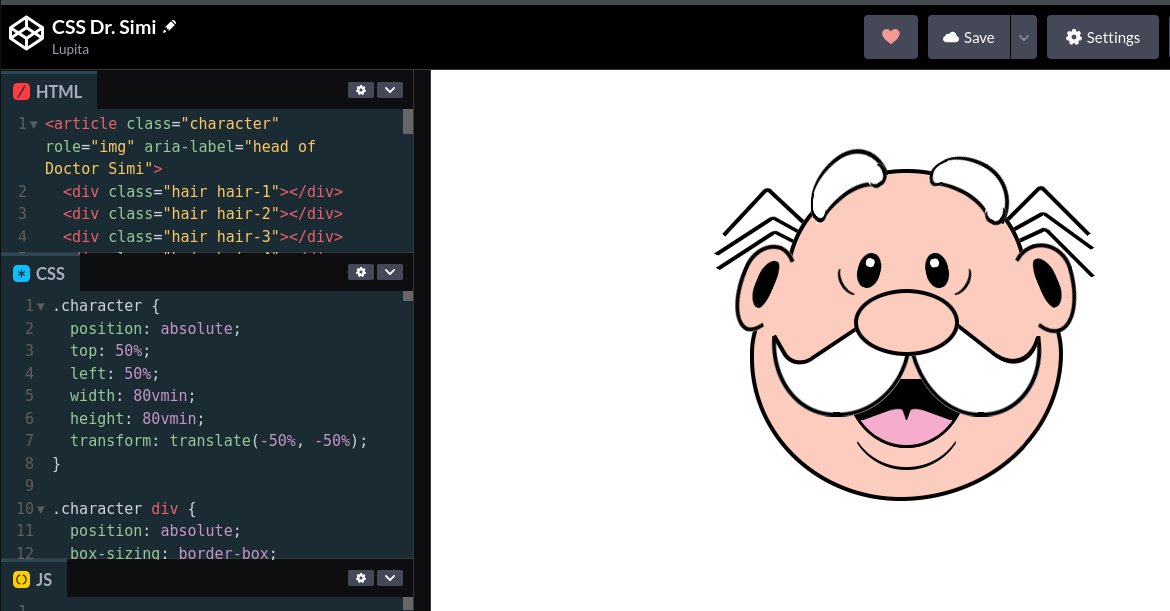This screenshot has height=611, width=1170.
Task: Edit pen title with pencil icon
Action: coord(170,27)
